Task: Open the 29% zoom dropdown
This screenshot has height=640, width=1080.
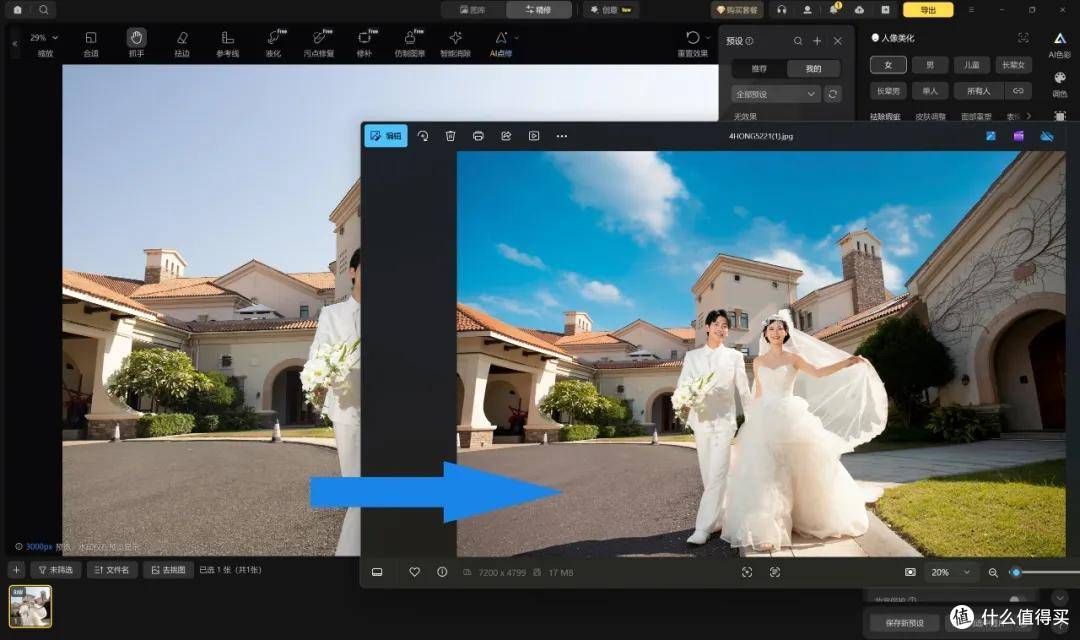Action: (x=44, y=38)
